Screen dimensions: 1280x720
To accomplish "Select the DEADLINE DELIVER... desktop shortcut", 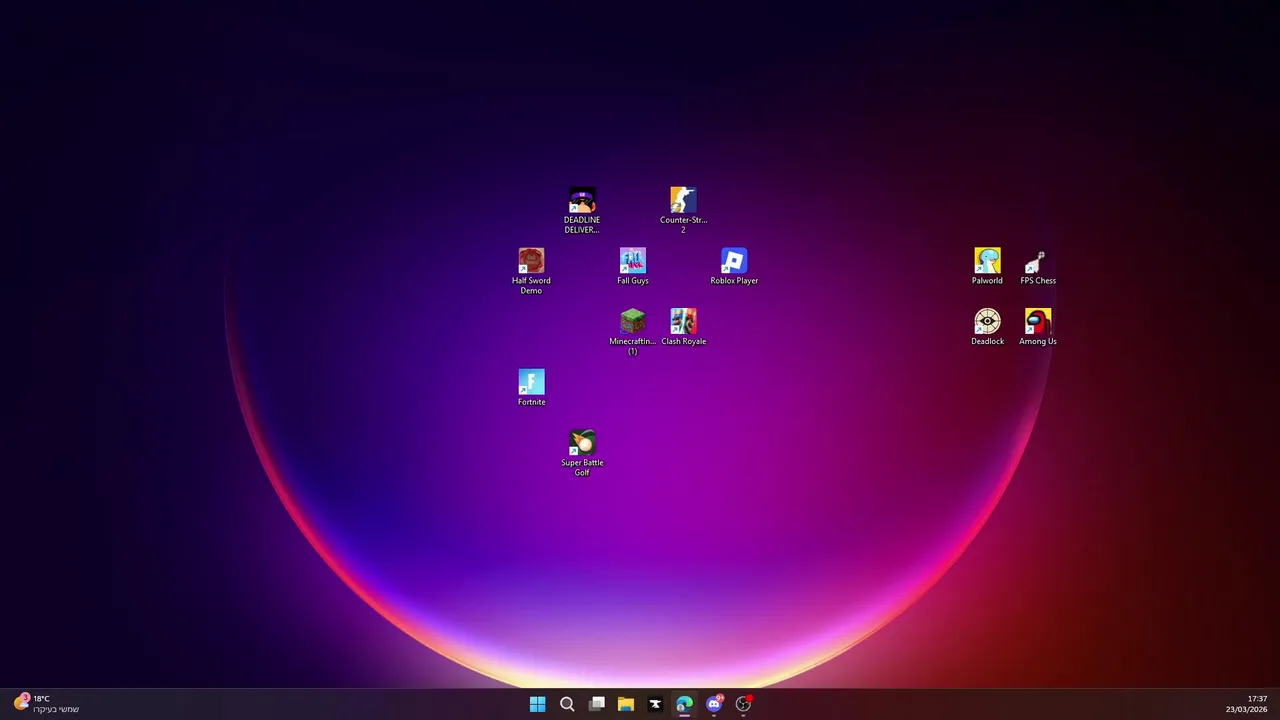I will [x=582, y=211].
